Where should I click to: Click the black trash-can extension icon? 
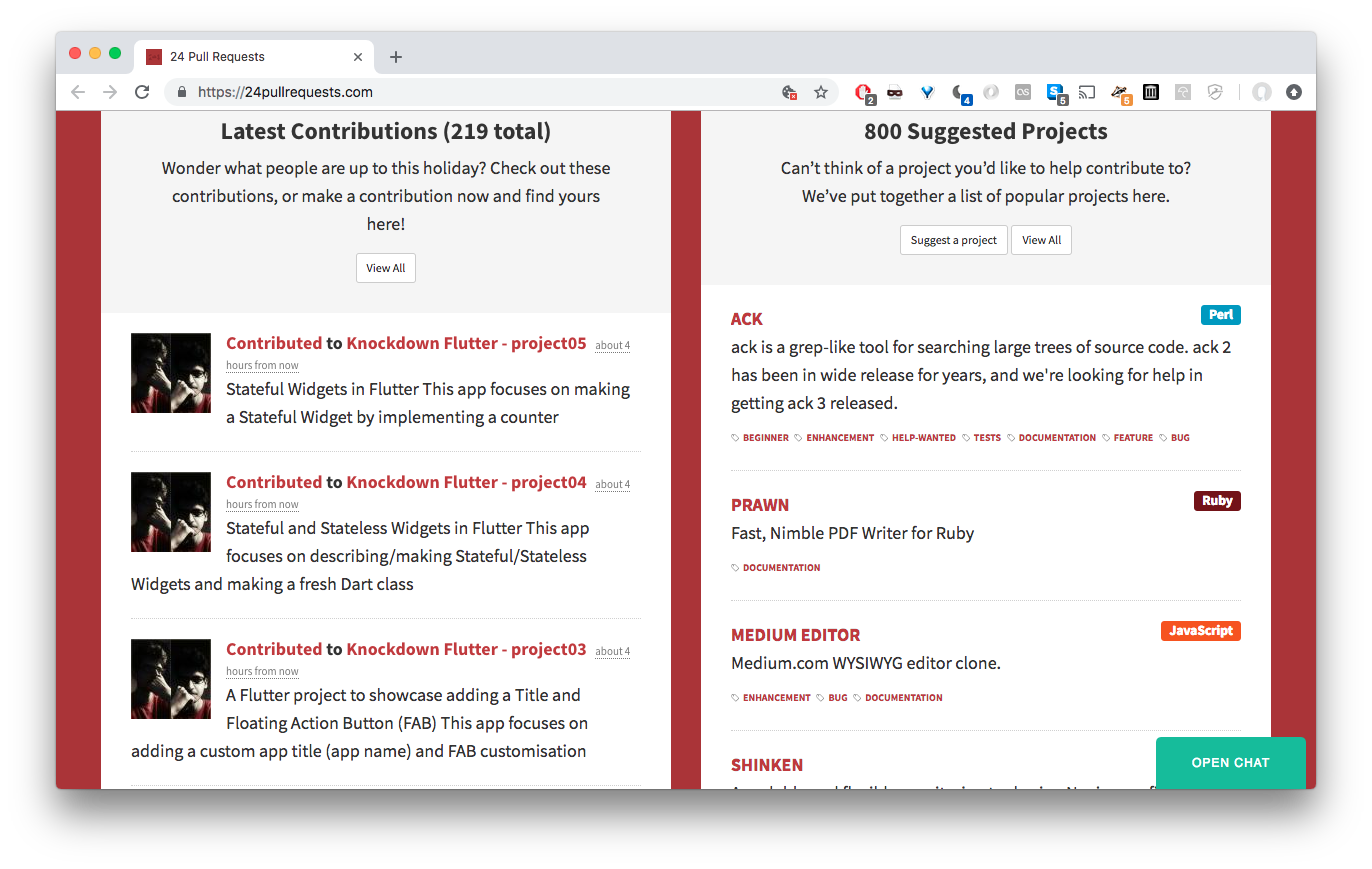point(1151,92)
